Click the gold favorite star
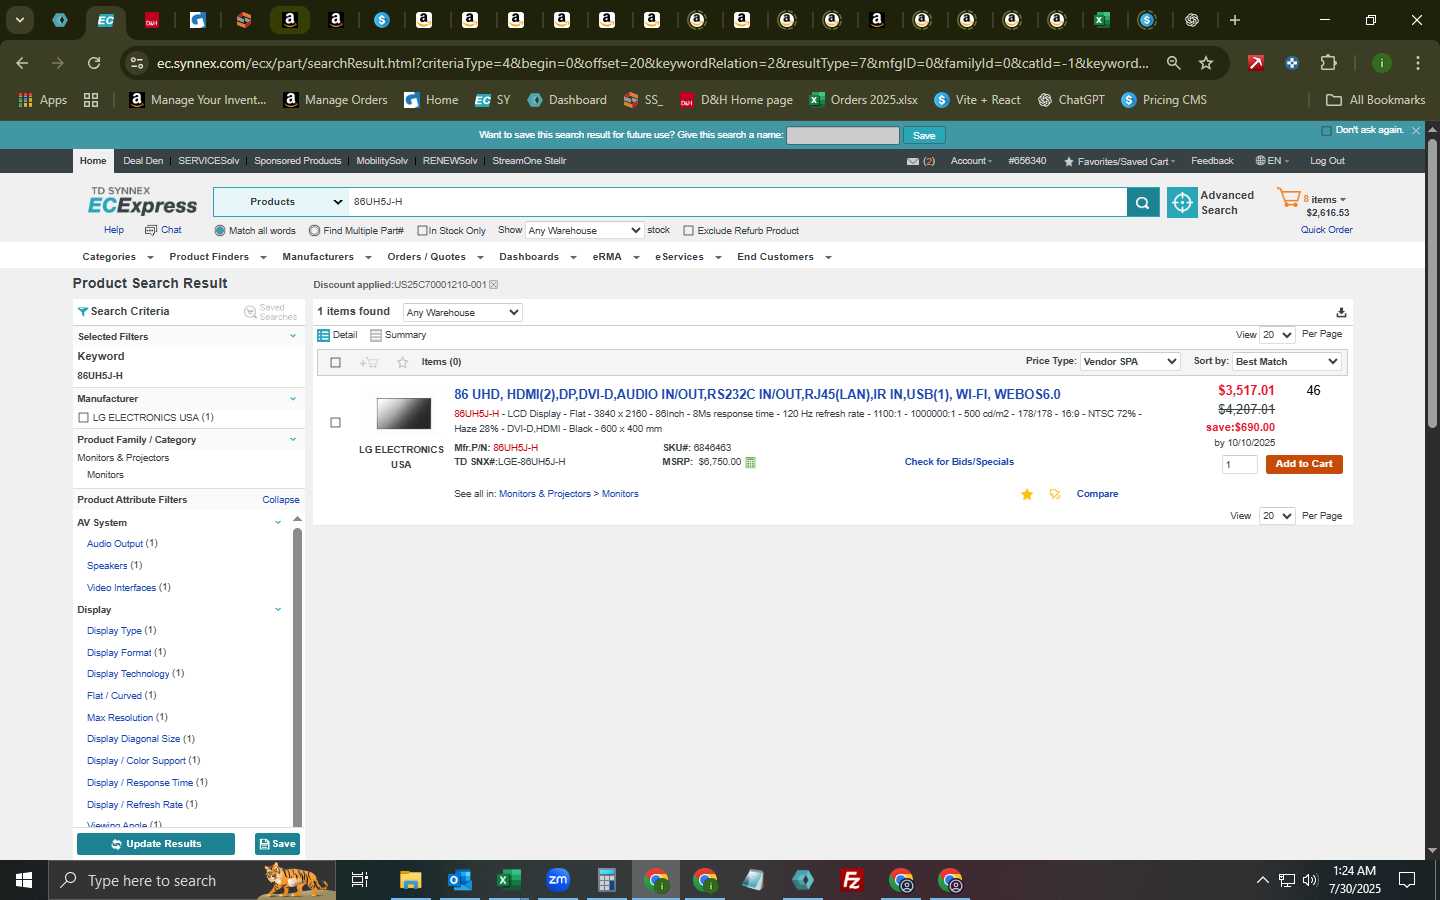 coord(1026,494)
